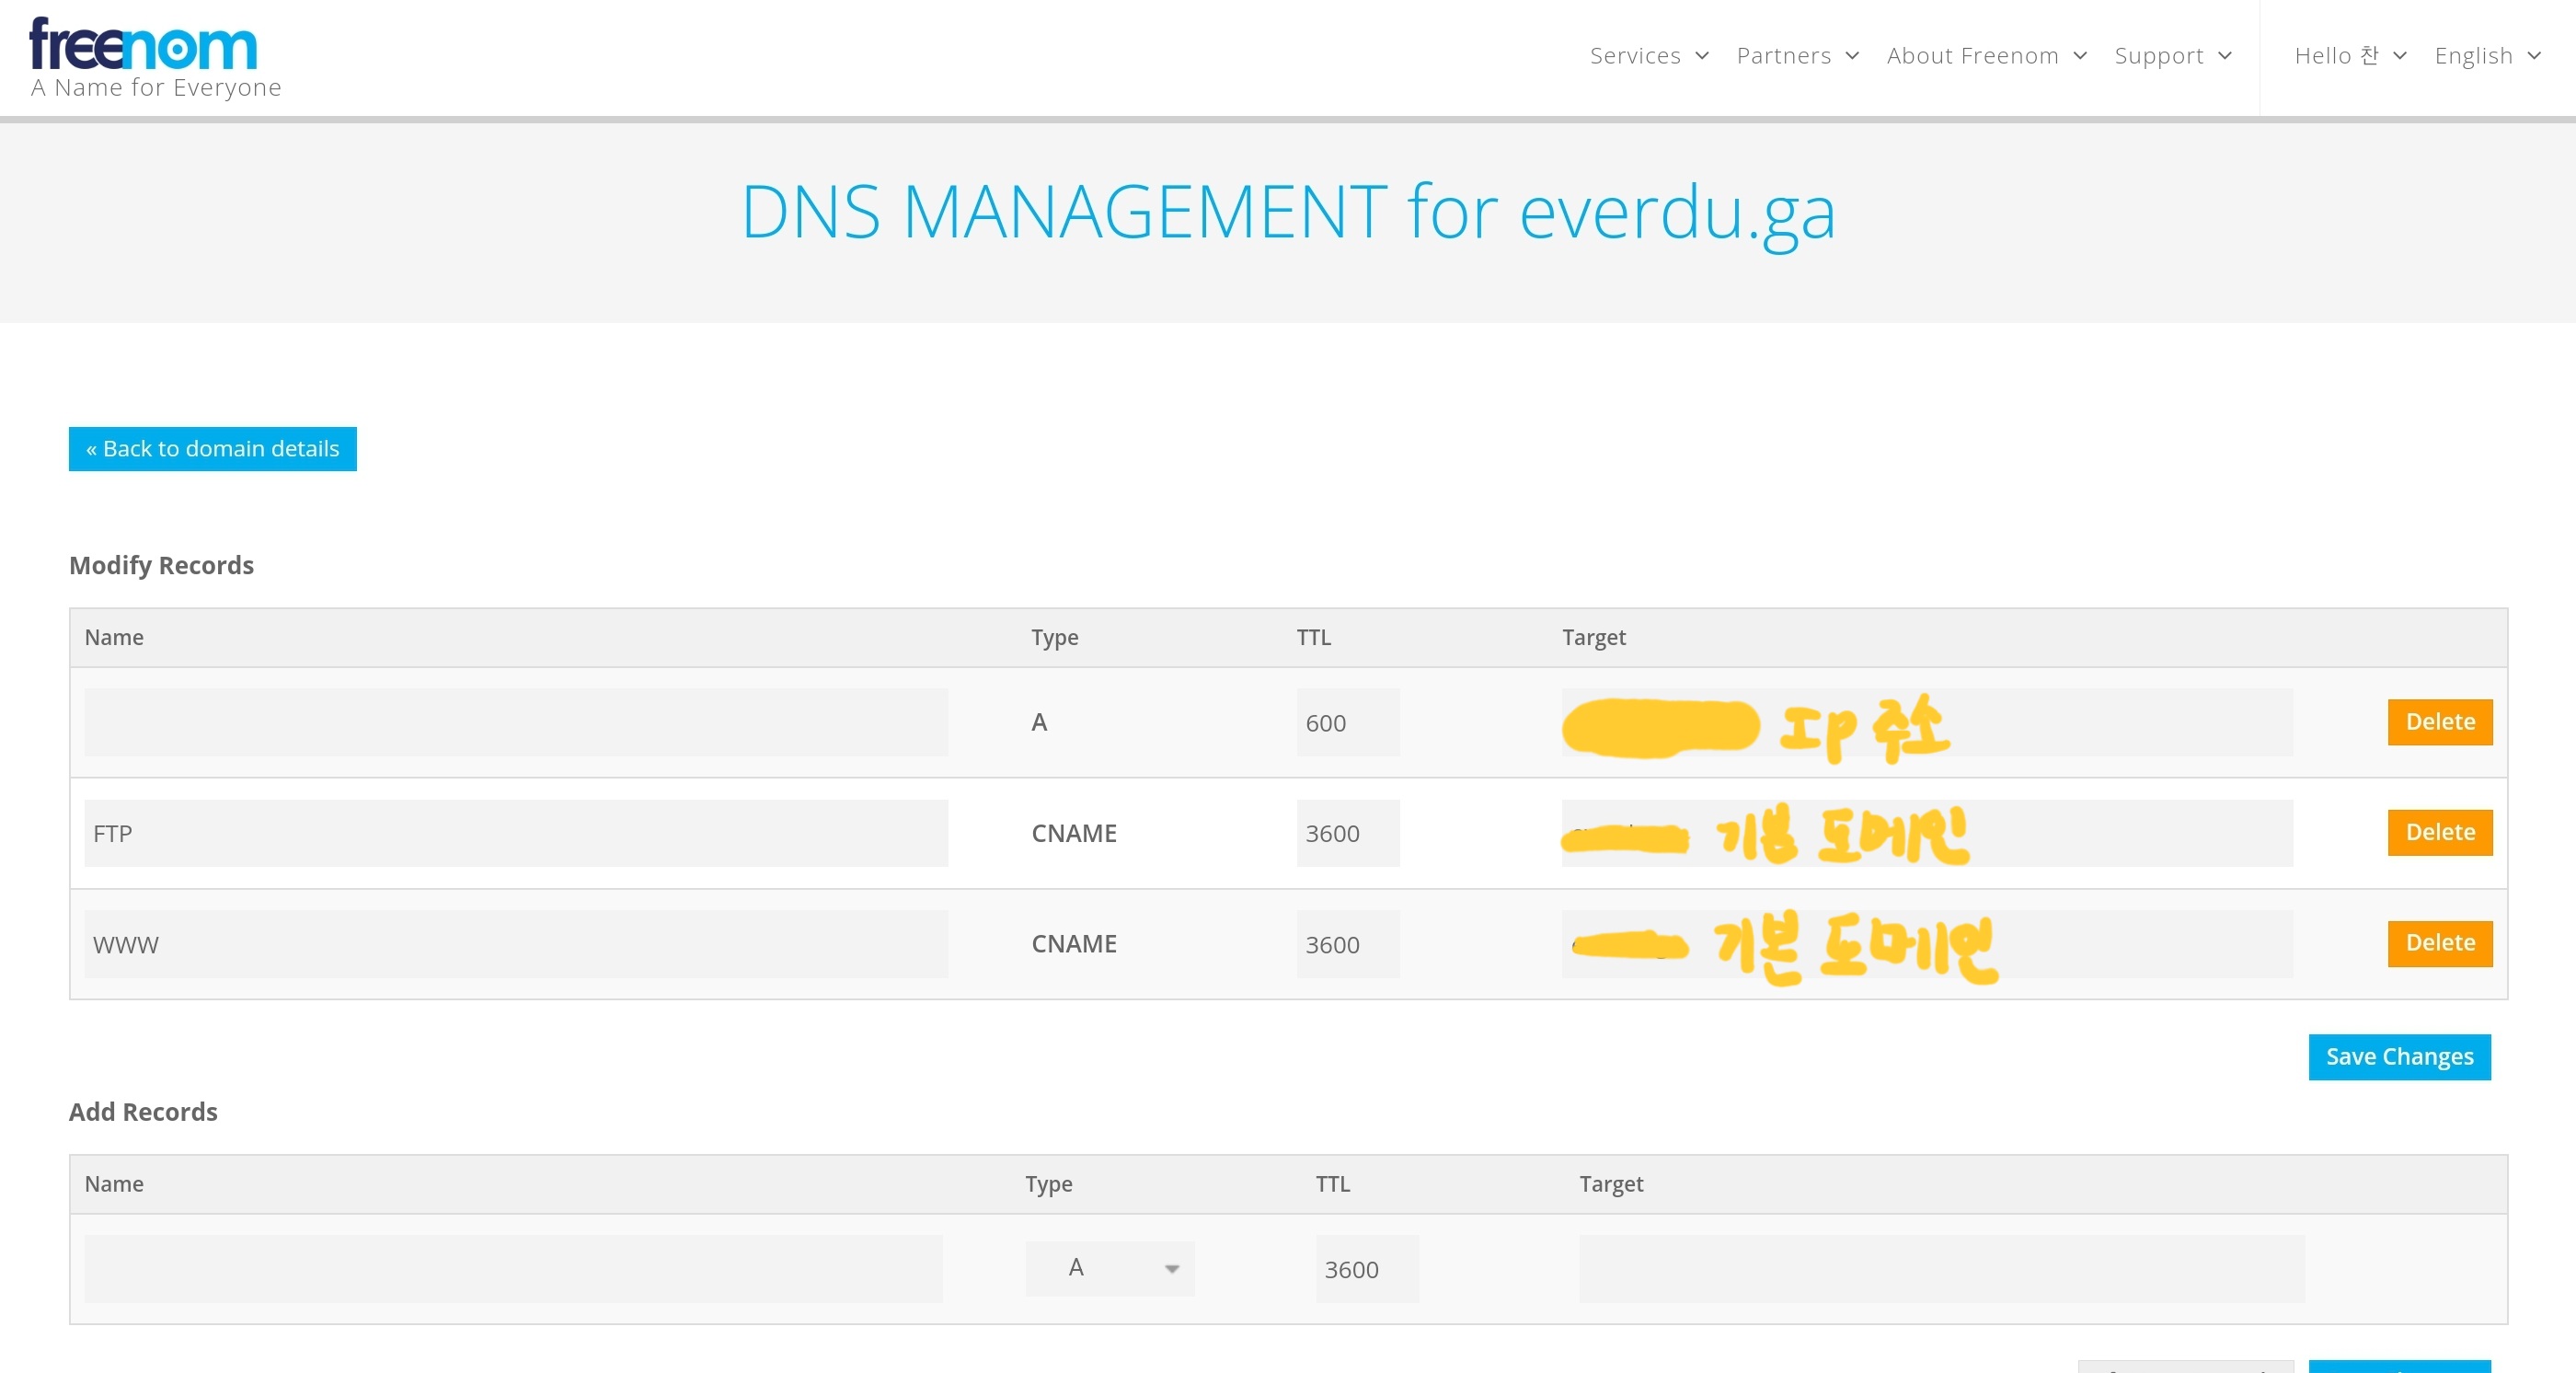Delete the FTP CNAME record
The height and width of the screenshot is (1373, 2576).
2439,832
